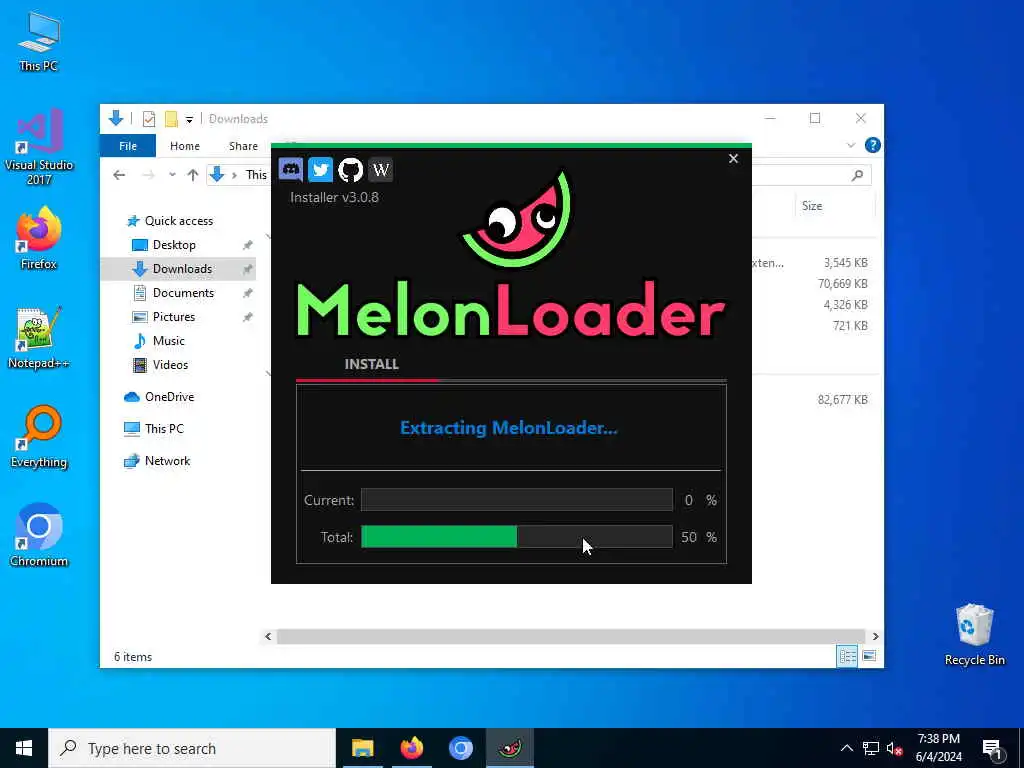Image resolution: width=1024 pixels, height=768 pixels.
Task: Switch Explorer to Details view icon
Action: click(848, 656)
